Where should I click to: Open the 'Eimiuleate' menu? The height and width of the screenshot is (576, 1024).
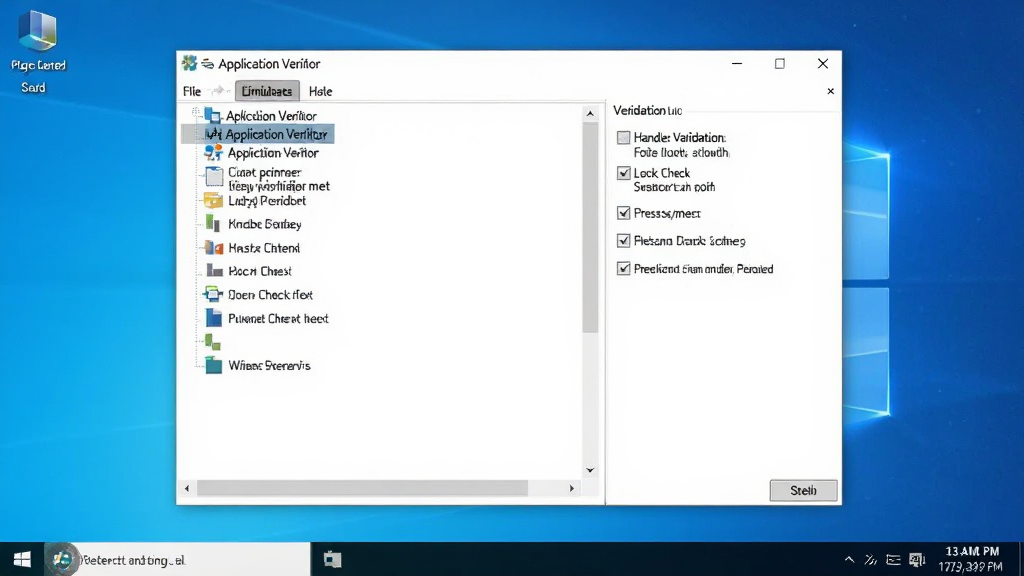point(267,91)
